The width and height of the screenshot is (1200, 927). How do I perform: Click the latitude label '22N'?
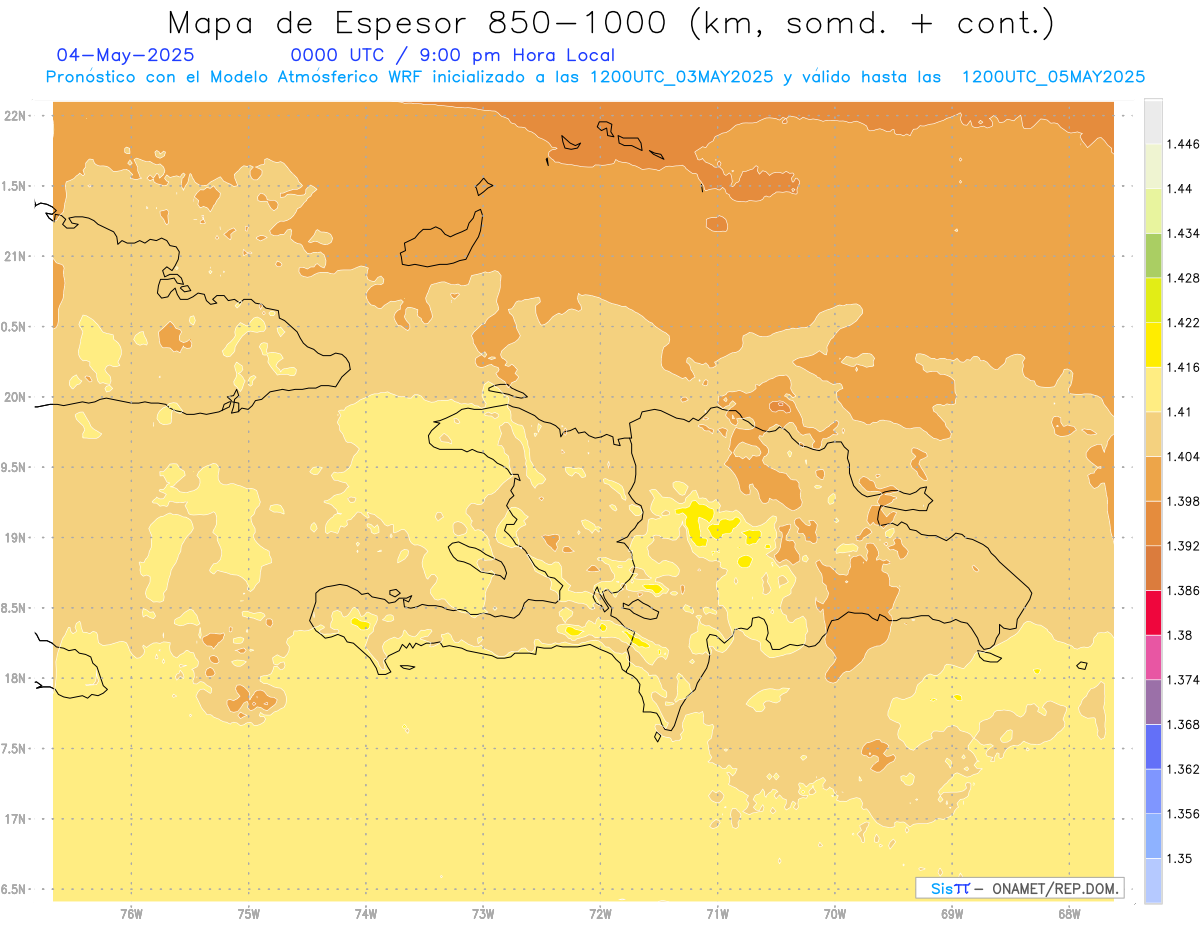pyautogui.click(x=15, y=116)
